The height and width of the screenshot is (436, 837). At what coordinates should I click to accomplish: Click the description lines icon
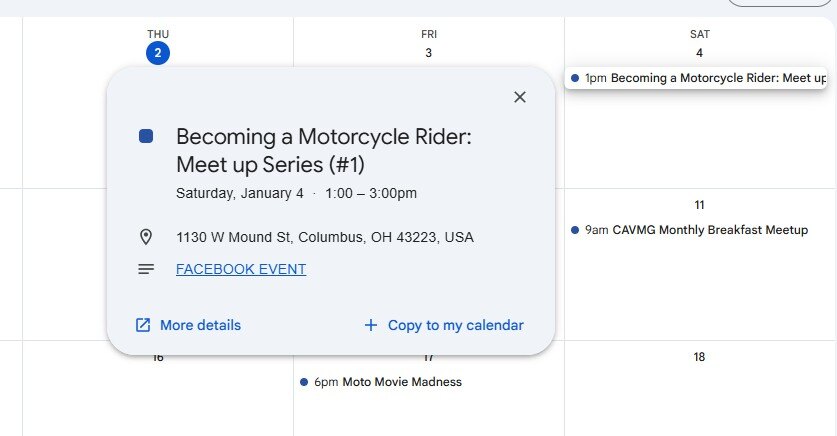(x=146, y=269)
